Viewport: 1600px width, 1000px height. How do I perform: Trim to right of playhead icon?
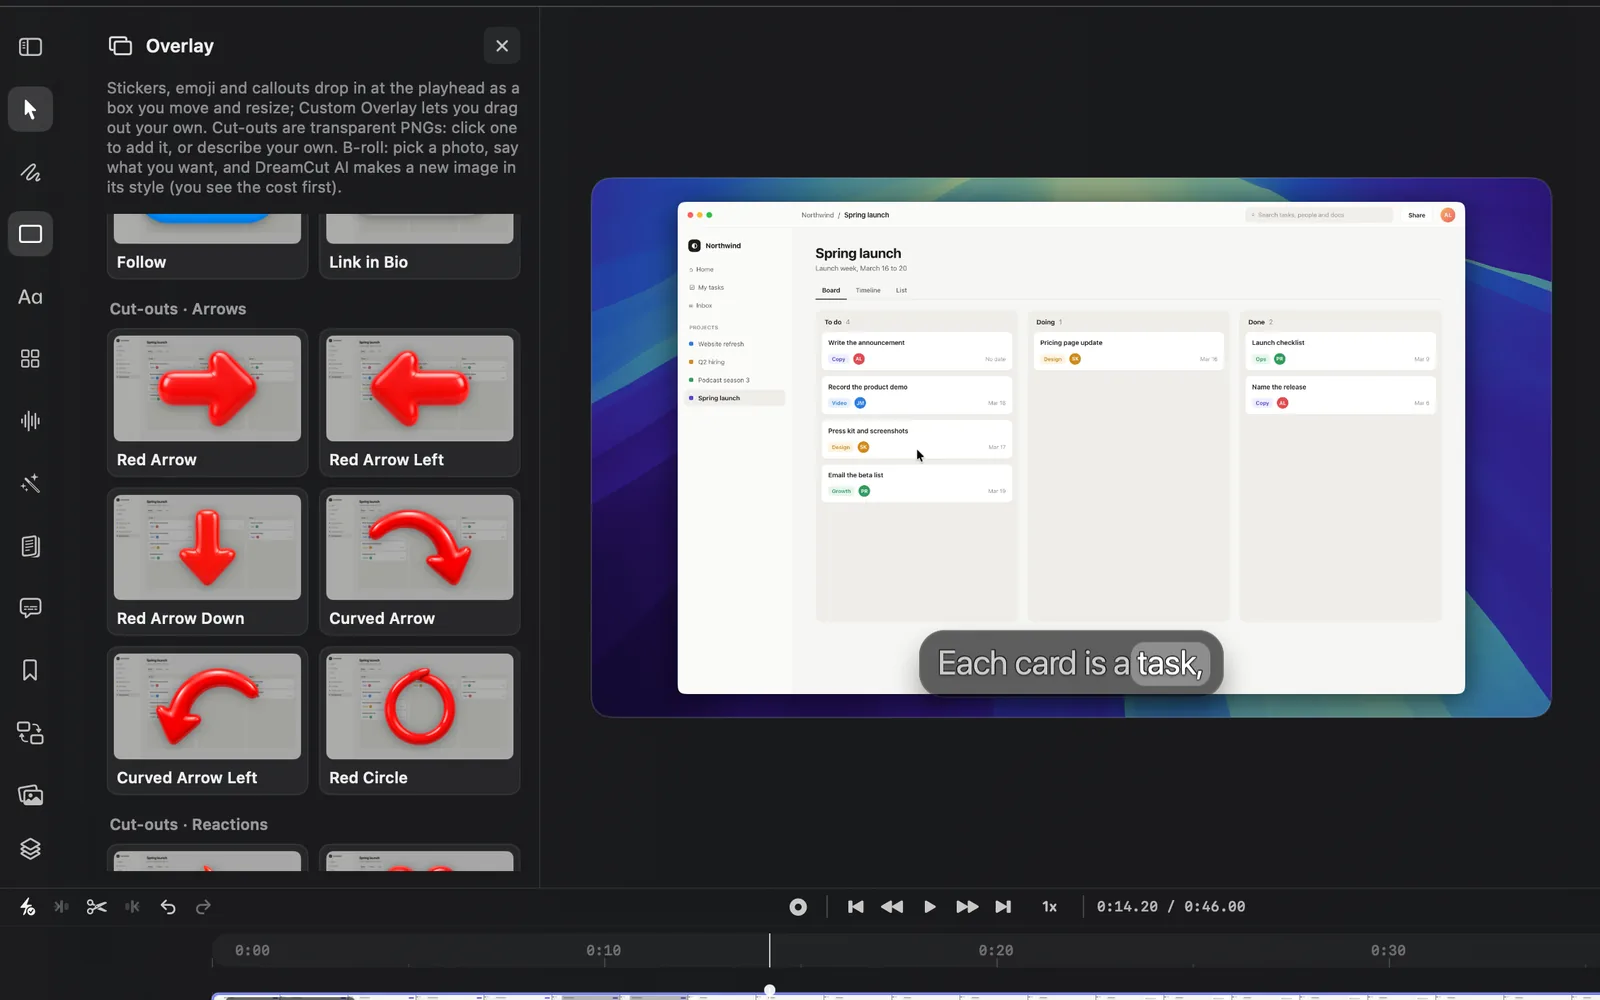132,907
